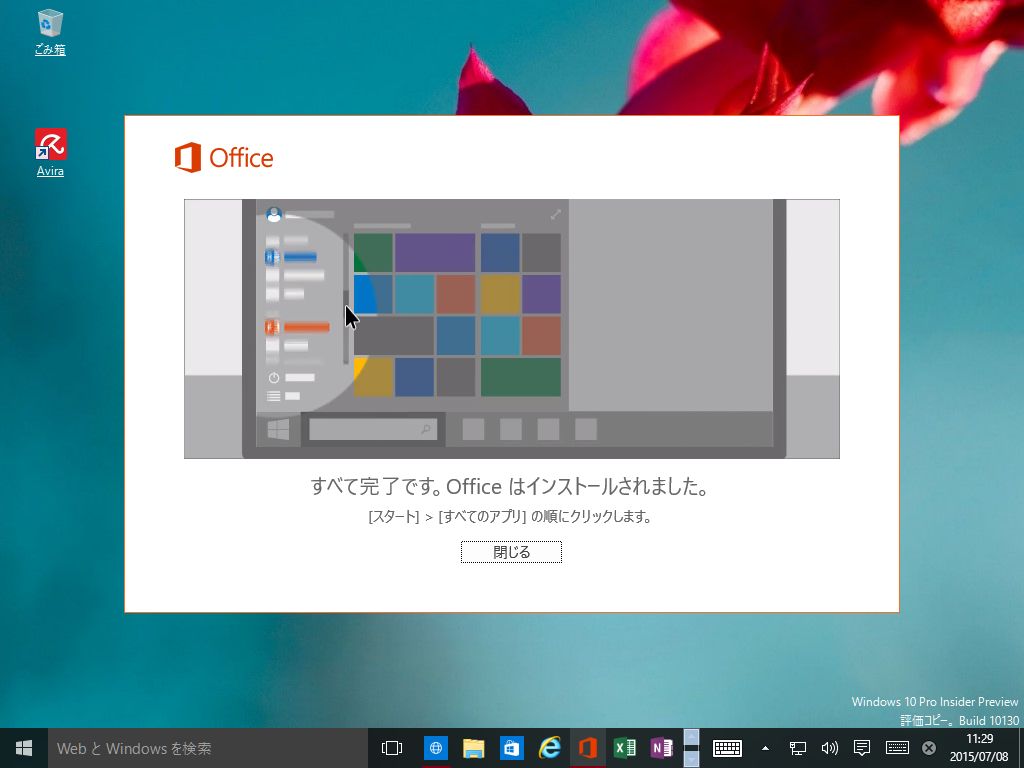Image resolution: width=1024 pixels, height=768 pixels.
Task: Click the taskbar scroll down arrow
Action: (x=692, y=760)
